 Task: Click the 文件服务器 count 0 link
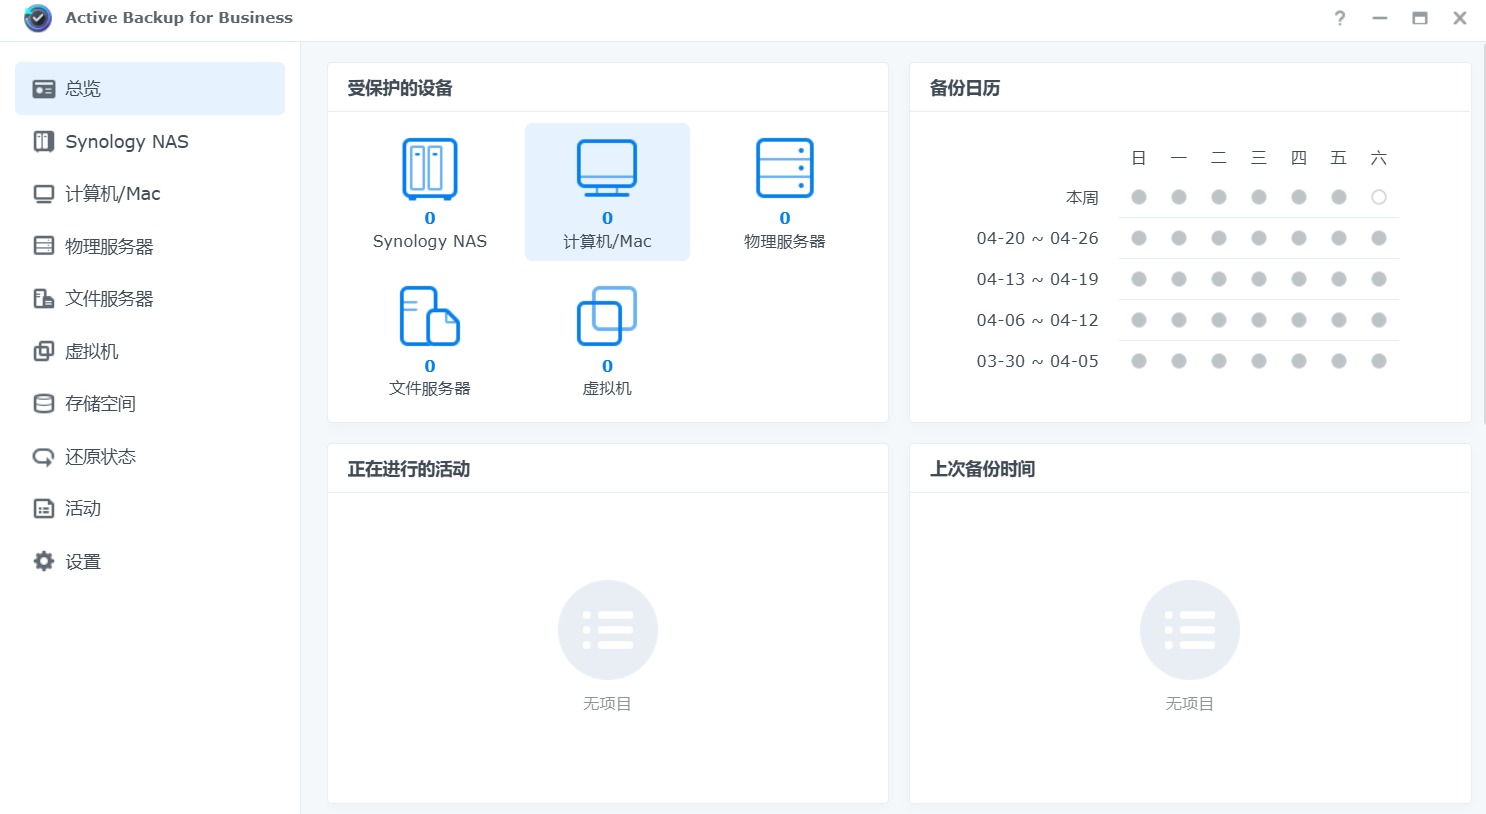coord(430,366)
